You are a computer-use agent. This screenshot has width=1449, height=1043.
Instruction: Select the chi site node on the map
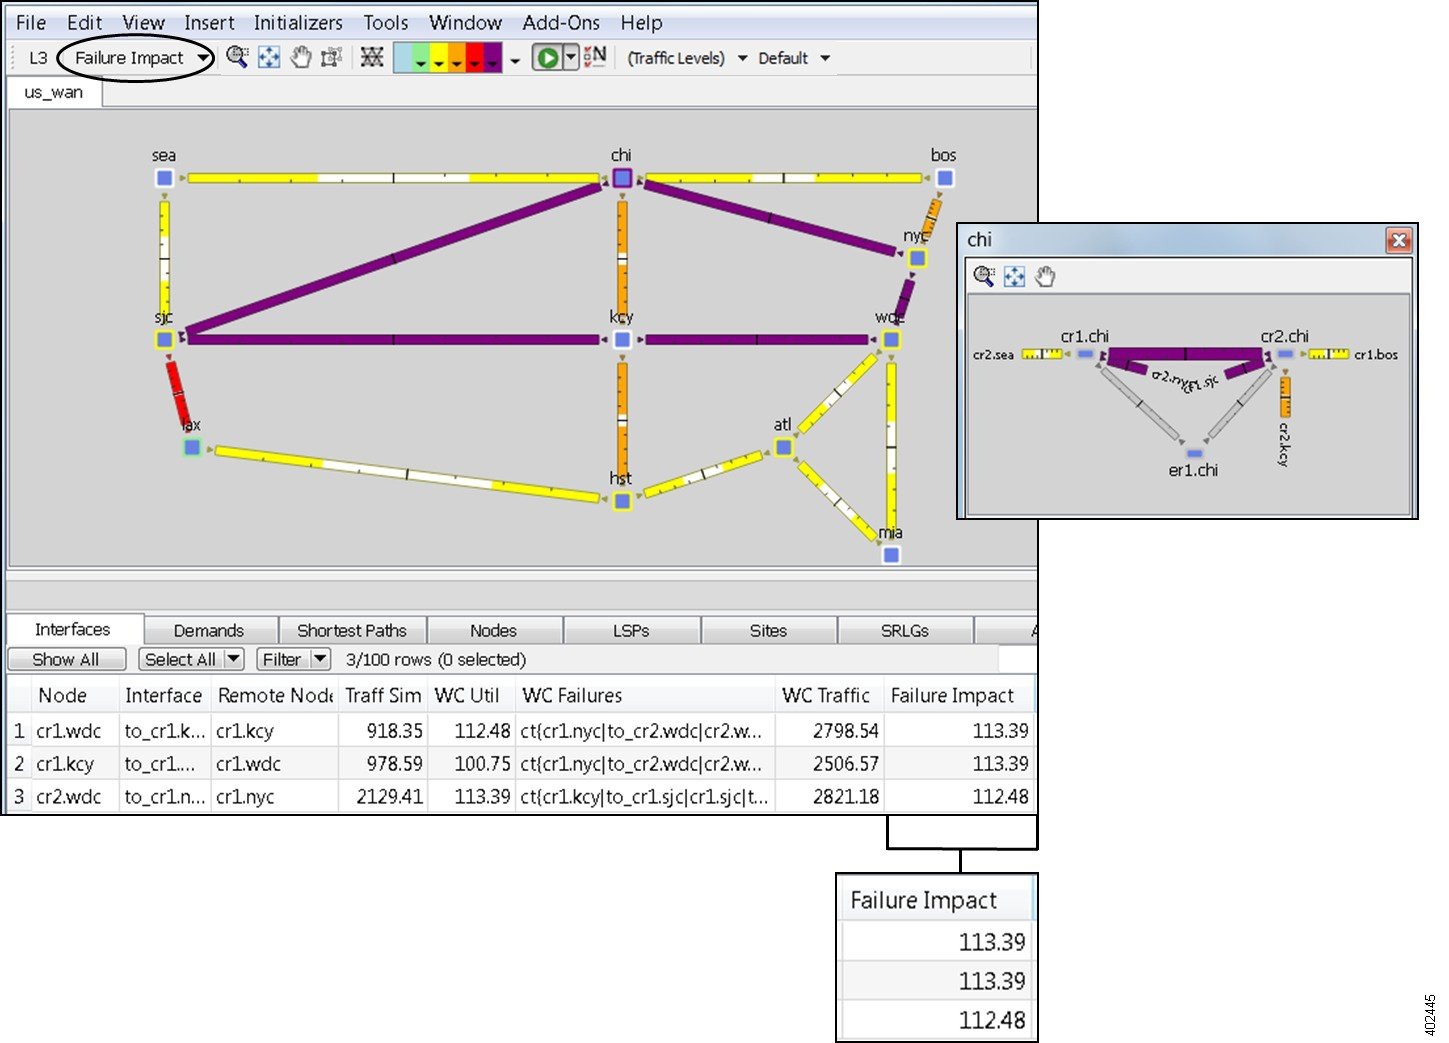(x=622, y=178)
